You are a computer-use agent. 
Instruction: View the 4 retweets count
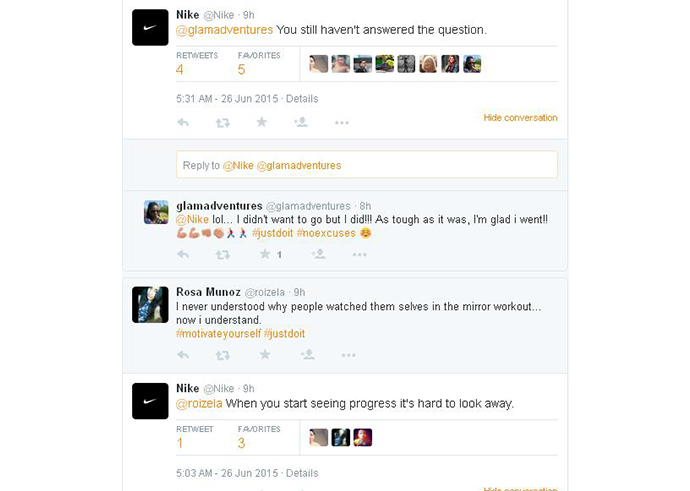[x=180, y=70]
